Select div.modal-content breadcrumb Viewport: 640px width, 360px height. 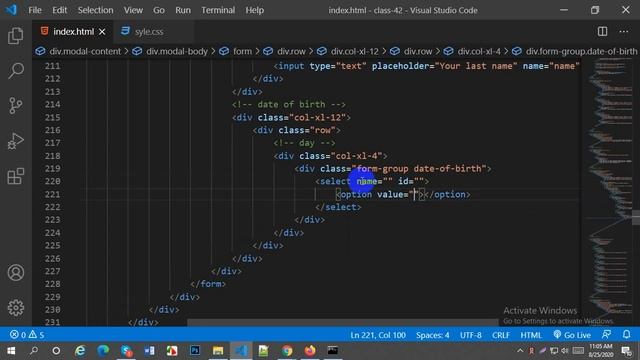coord(85,51)
